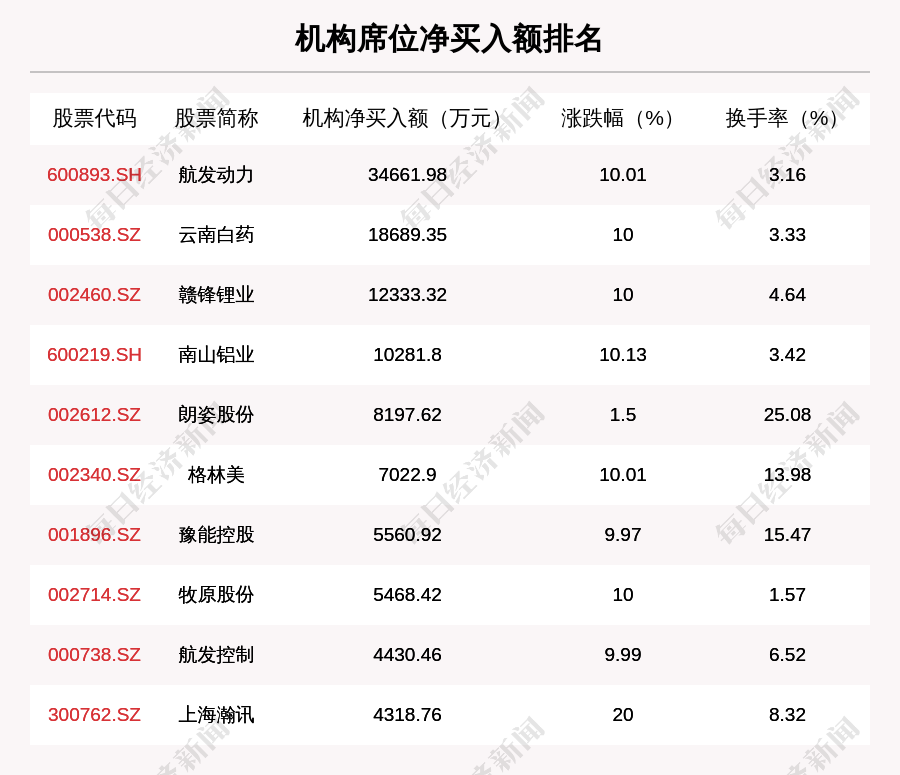Click the stock name 云南白药
This screenshot has height=775, width=900.
coord(216,235)
